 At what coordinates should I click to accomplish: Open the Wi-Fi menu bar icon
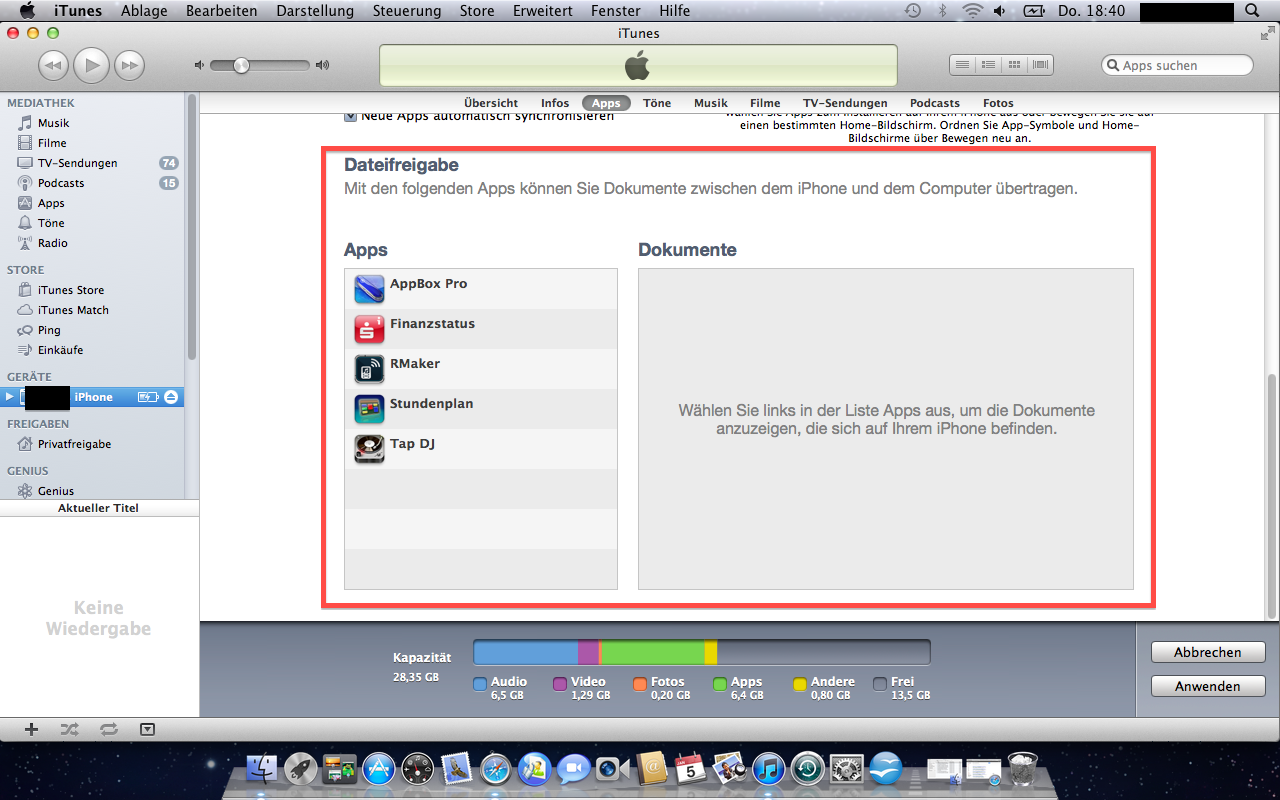[x=972, y=11]
